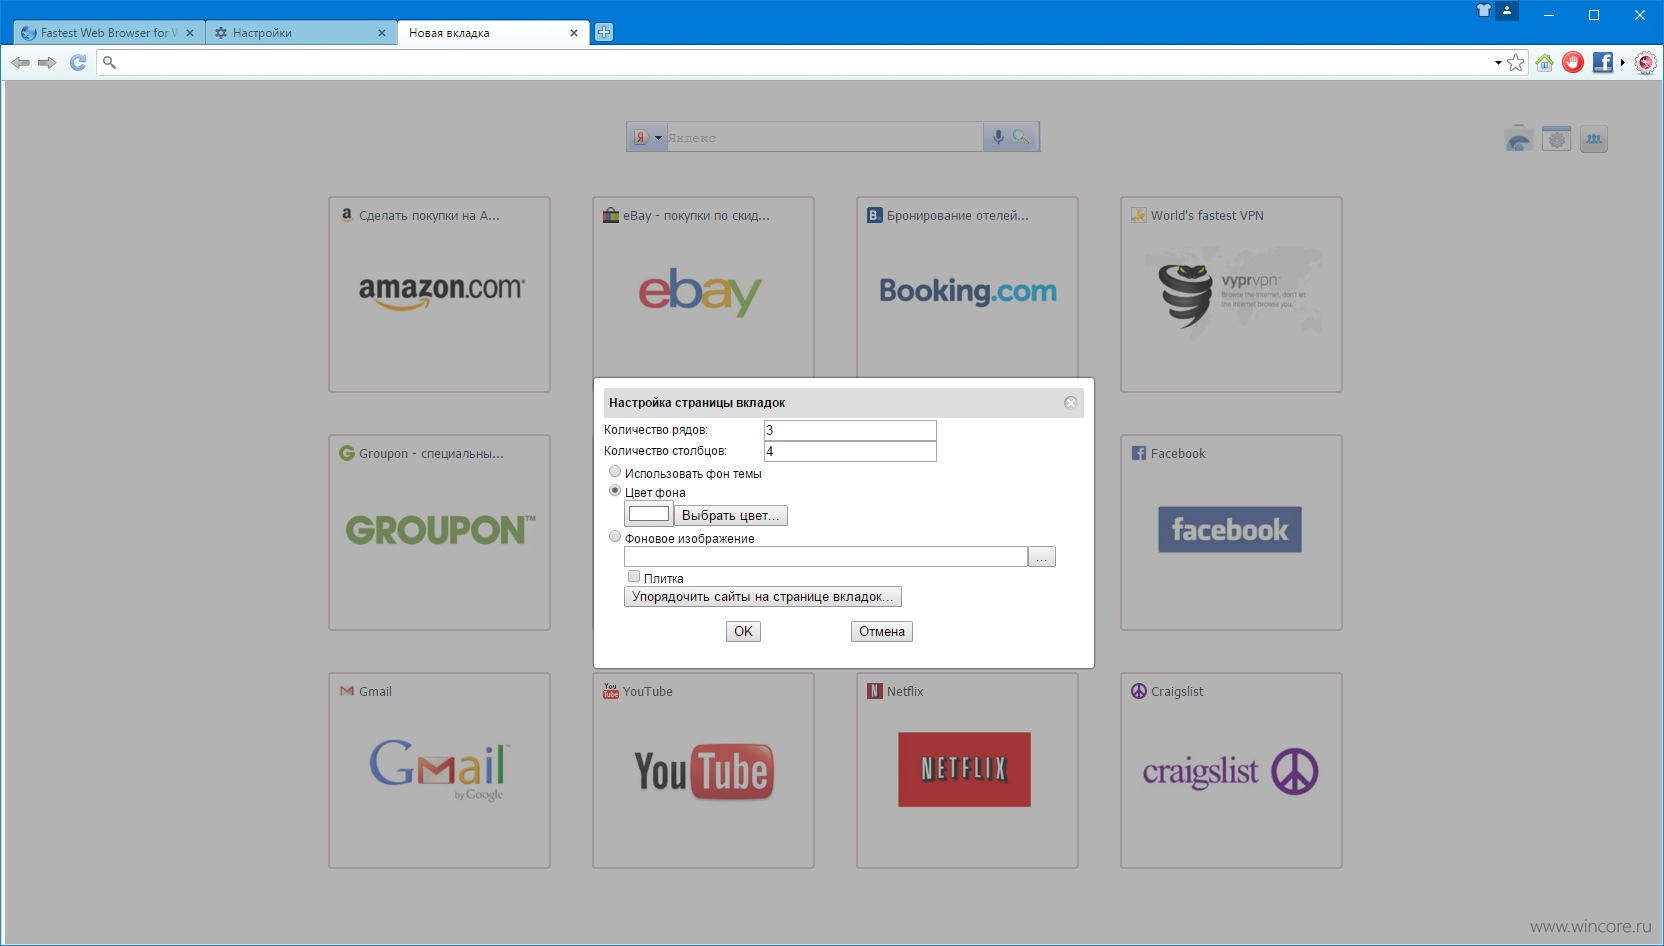Close the Настройки tab
Image resolution: width=1664 pixels, height=946 pixels.
point(382,33)
